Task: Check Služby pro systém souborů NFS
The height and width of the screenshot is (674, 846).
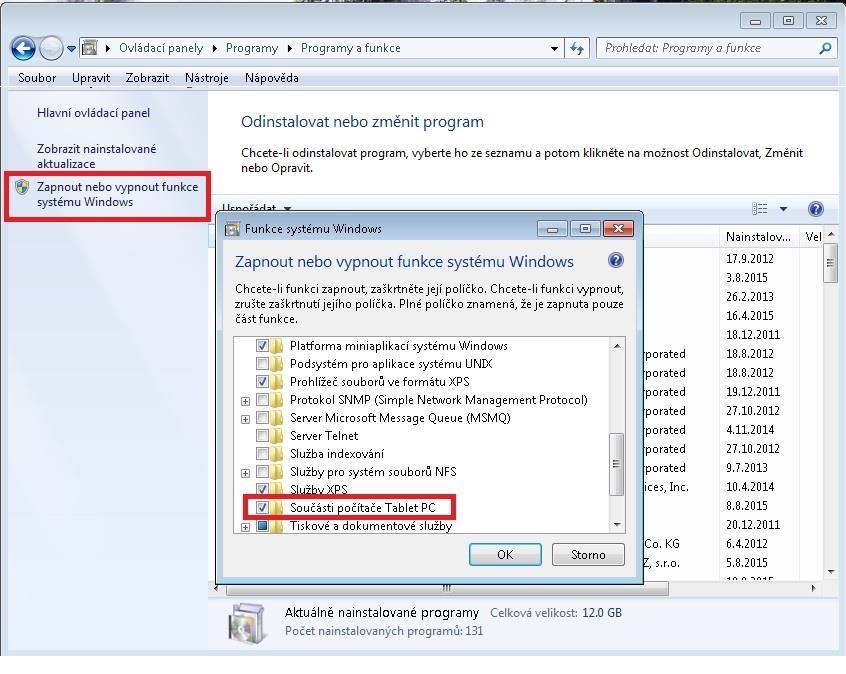Action: [262, 472]
